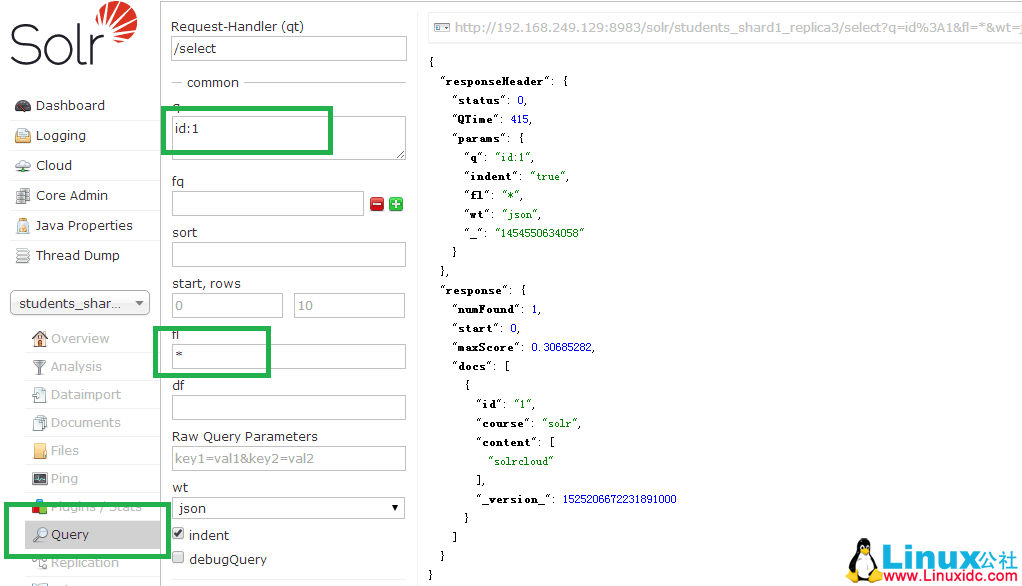Open the Overview core menu item

tap(79, 339)
